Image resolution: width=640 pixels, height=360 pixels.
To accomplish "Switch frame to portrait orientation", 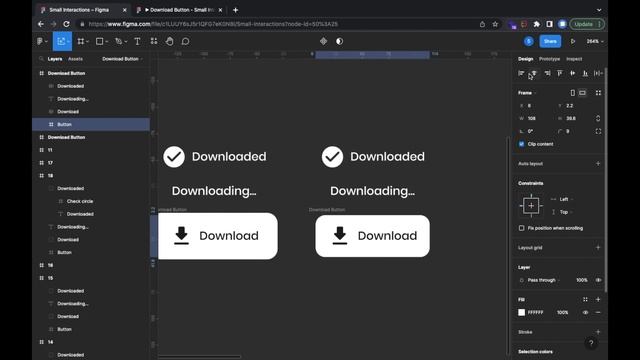I will coord(573,93).
